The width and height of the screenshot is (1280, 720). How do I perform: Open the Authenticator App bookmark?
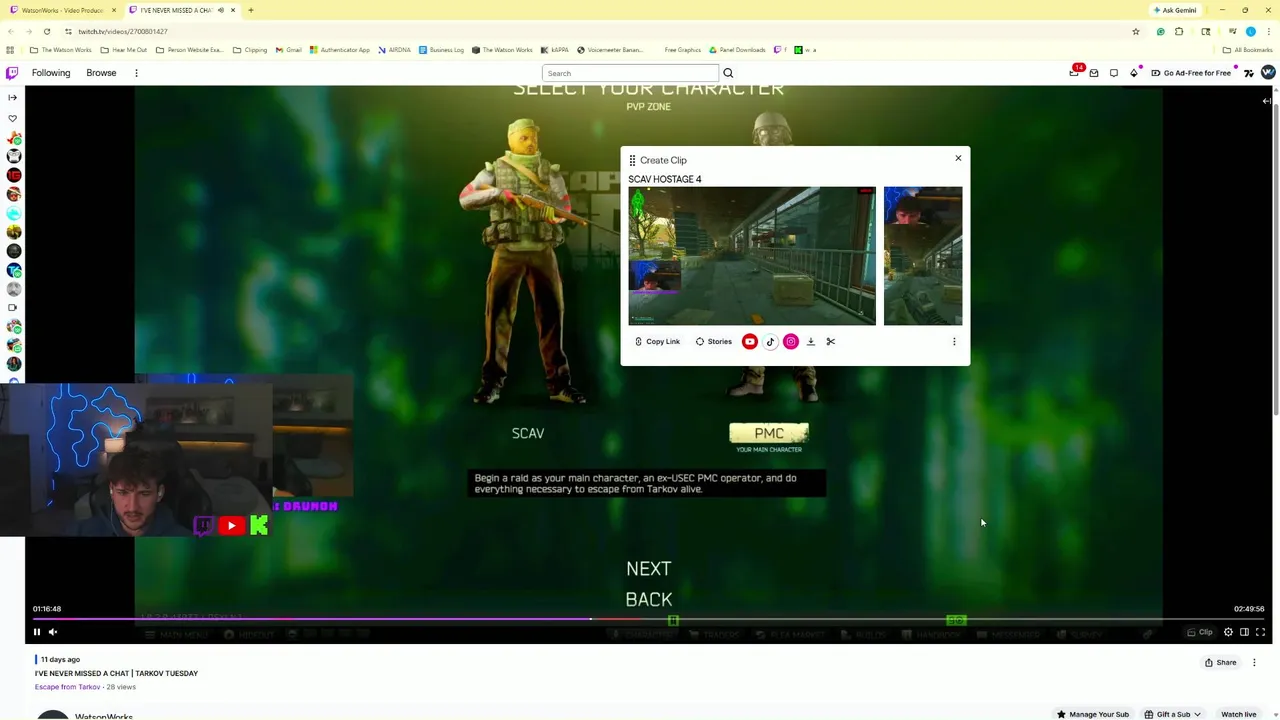[x=340, y=50]
